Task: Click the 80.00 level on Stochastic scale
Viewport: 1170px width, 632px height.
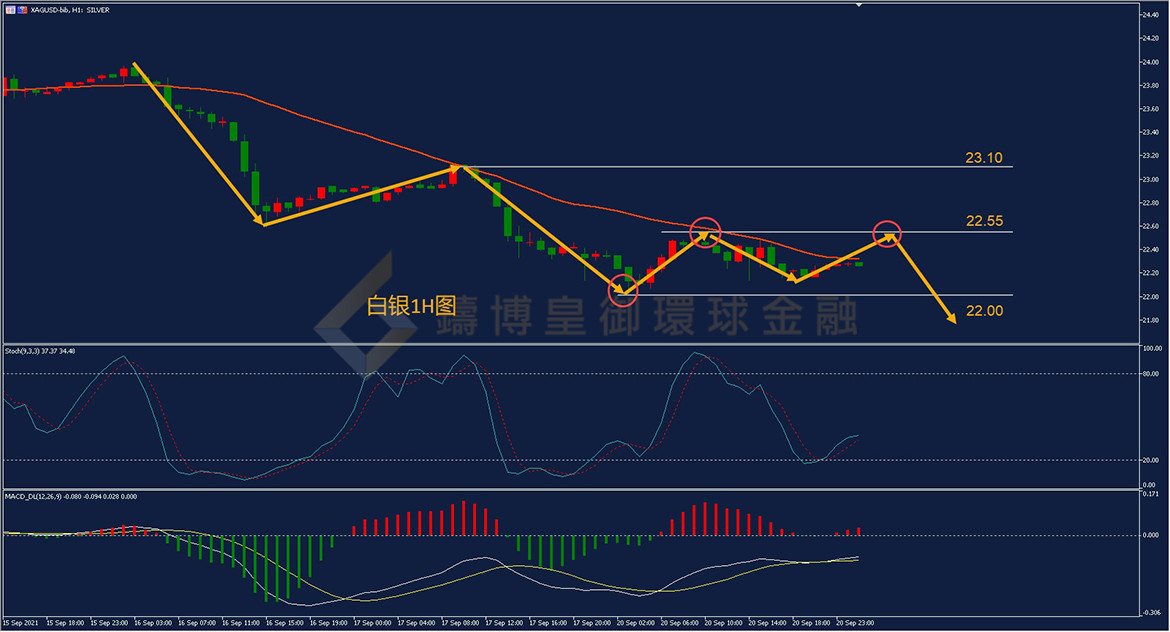Action: pos(1148,374)
